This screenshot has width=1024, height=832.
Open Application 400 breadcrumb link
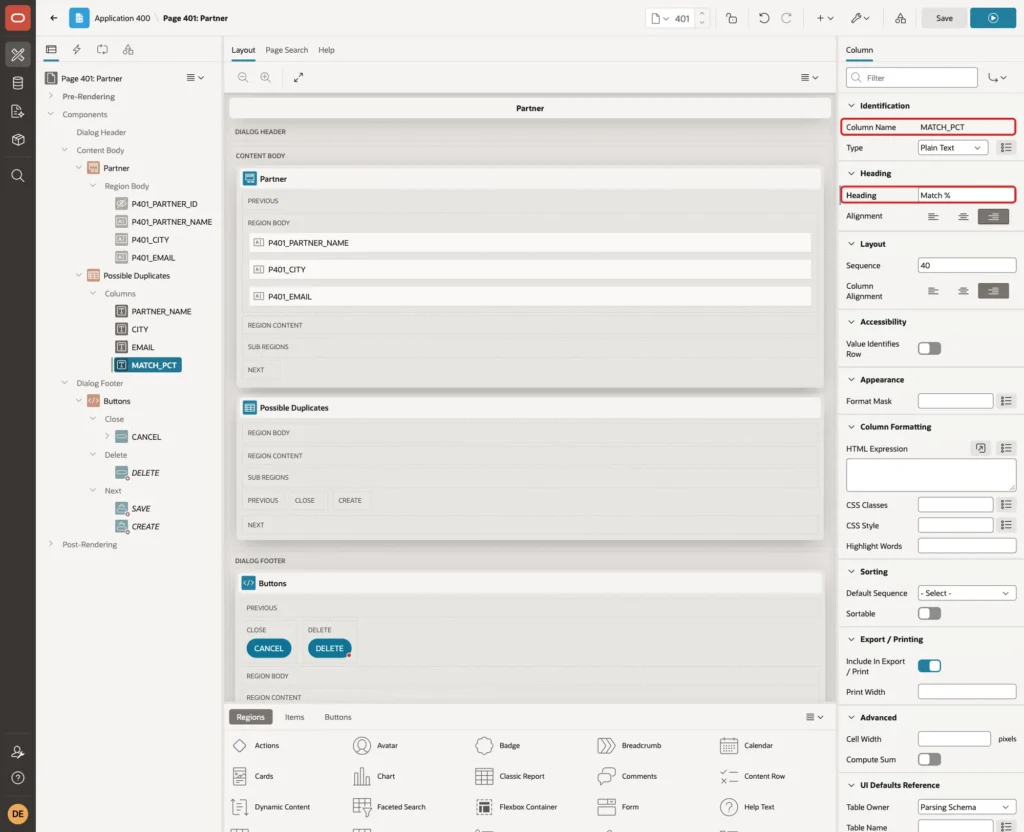[x=122, y=18]
